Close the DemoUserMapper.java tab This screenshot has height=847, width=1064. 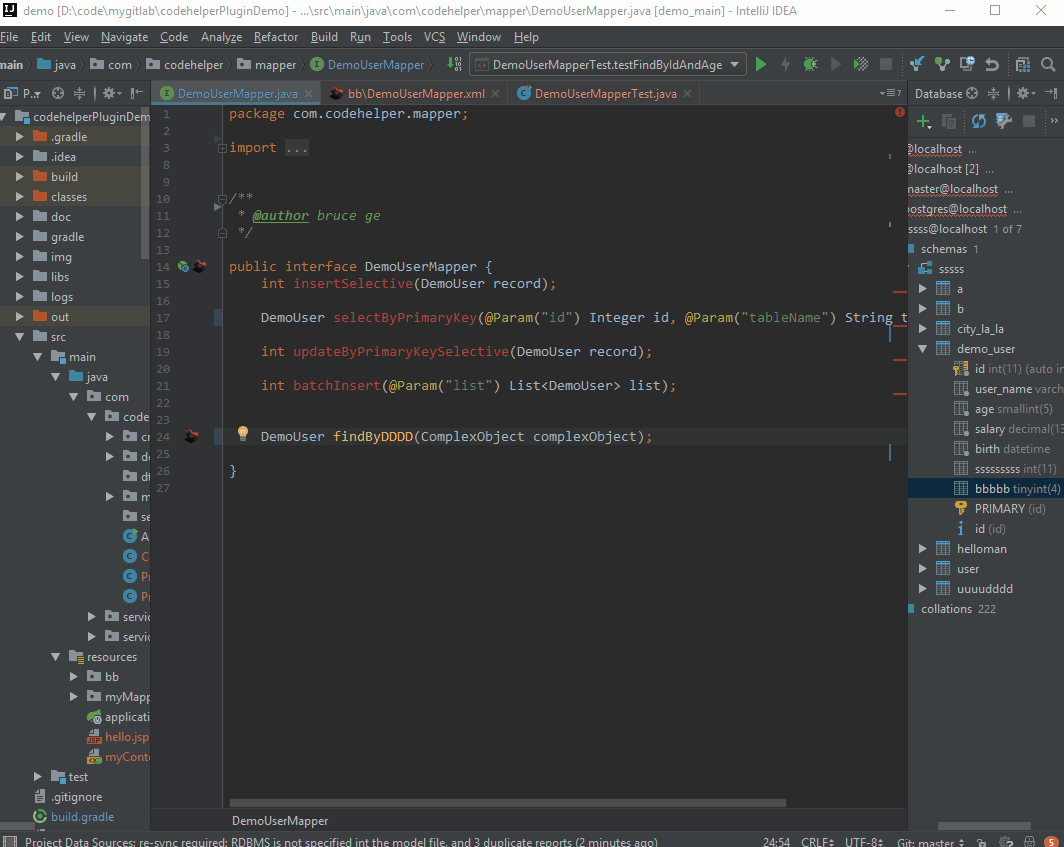pos(309,94)
